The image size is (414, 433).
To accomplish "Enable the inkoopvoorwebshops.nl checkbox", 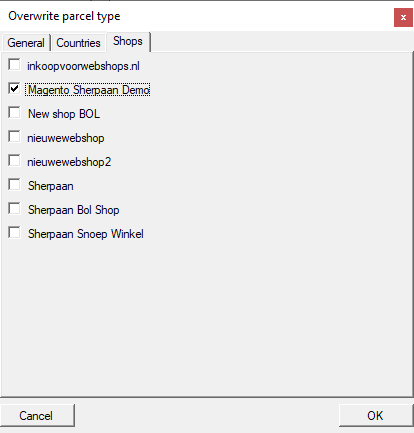I will click(x=14, y=65).
